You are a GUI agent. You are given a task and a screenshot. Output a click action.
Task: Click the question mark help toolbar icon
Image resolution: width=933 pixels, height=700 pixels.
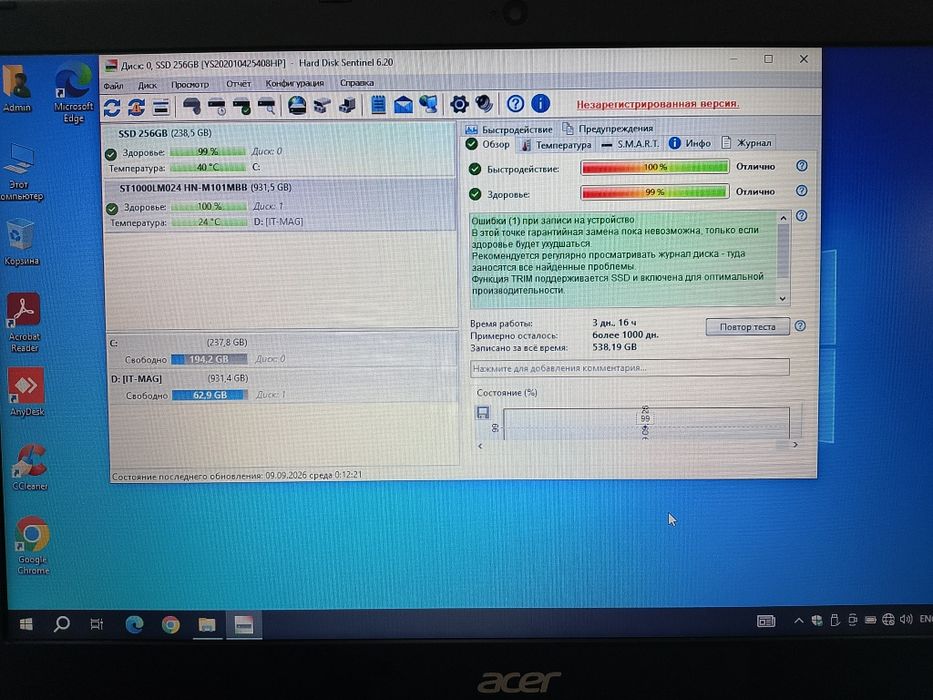click(515, 104)
